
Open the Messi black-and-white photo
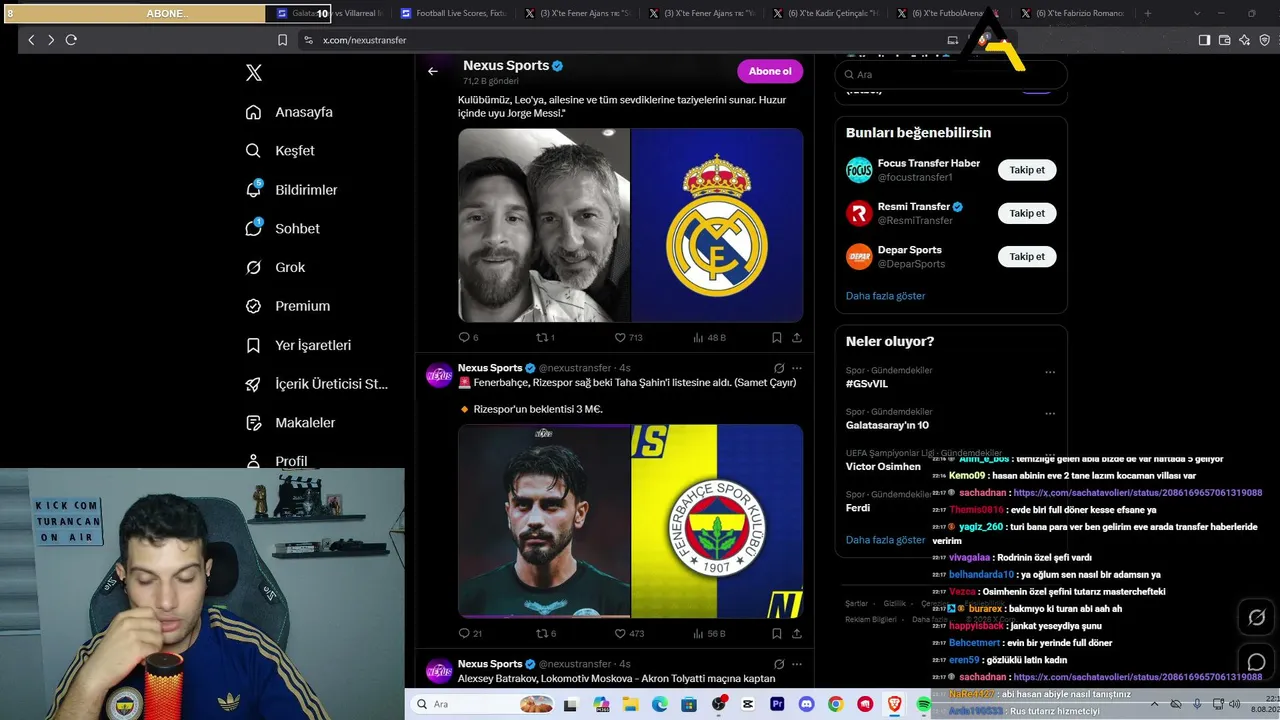(544, 225)
